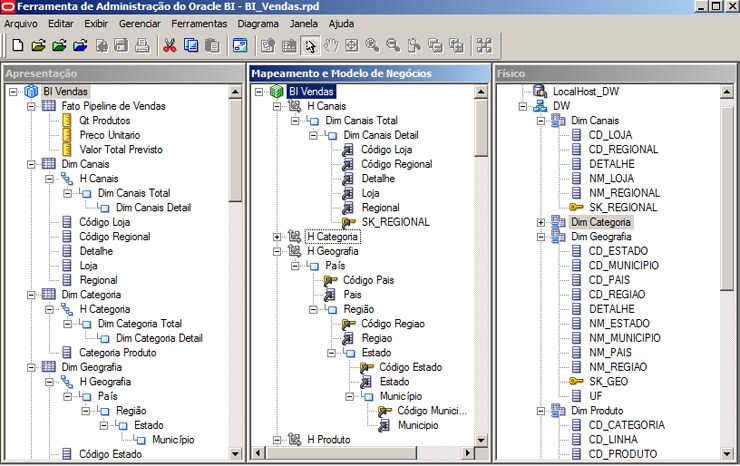
Task: Create a new repository with the New icon
Action: (17, 46)
